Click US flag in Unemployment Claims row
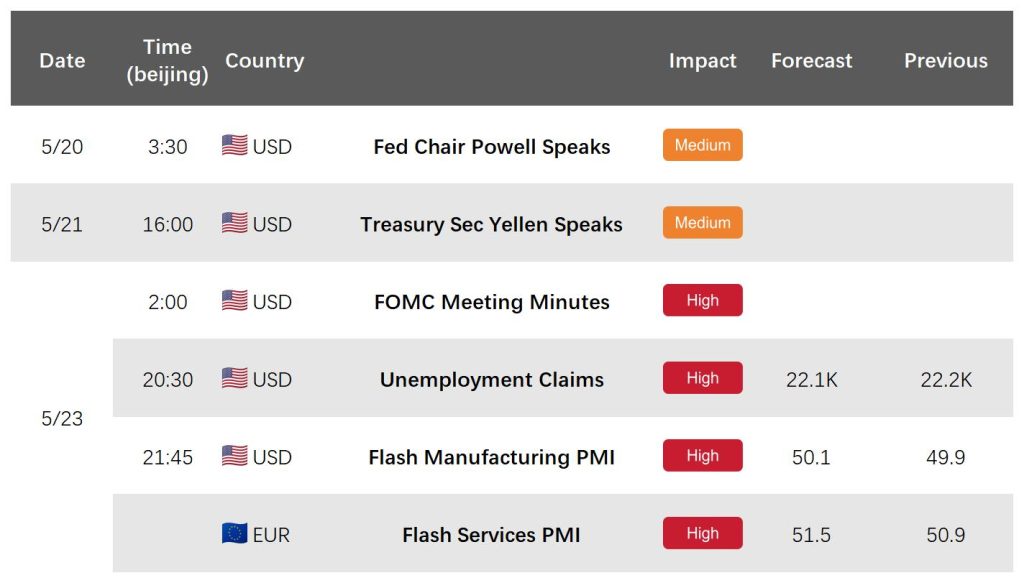1024x583 pixels. (x=234, y=378)
